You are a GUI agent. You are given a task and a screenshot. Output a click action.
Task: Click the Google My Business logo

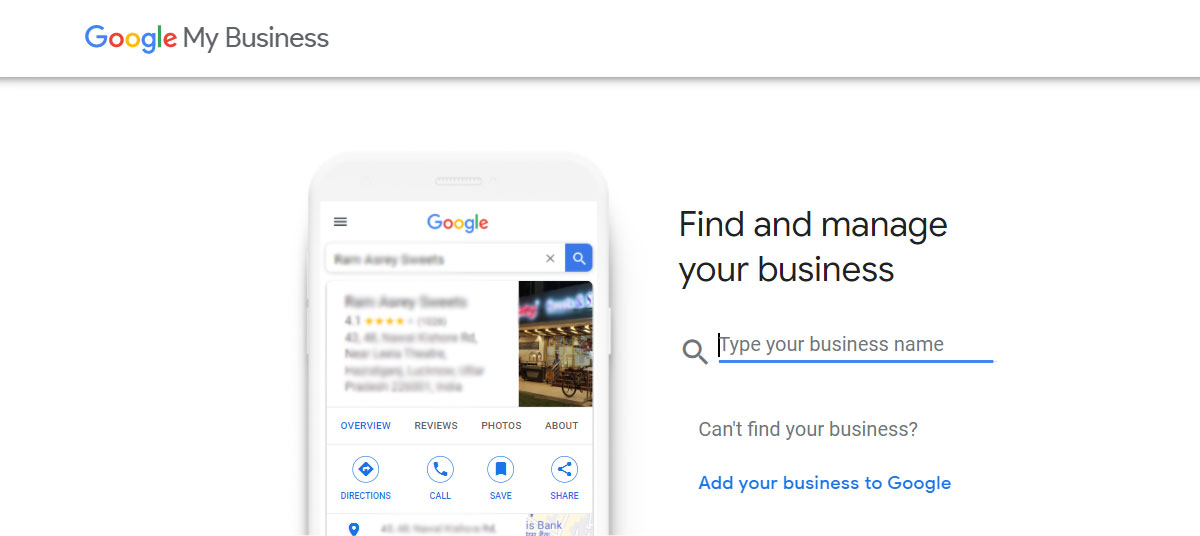tap(207, 38)
